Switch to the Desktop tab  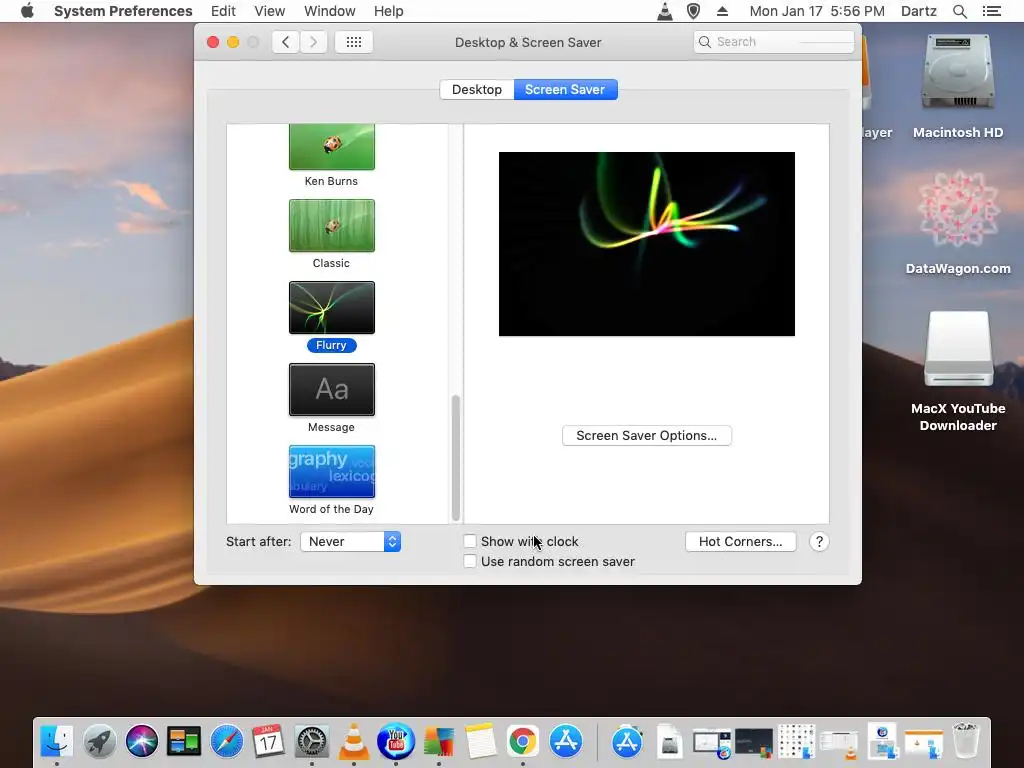pyautogui.click(x=477, y=89)
